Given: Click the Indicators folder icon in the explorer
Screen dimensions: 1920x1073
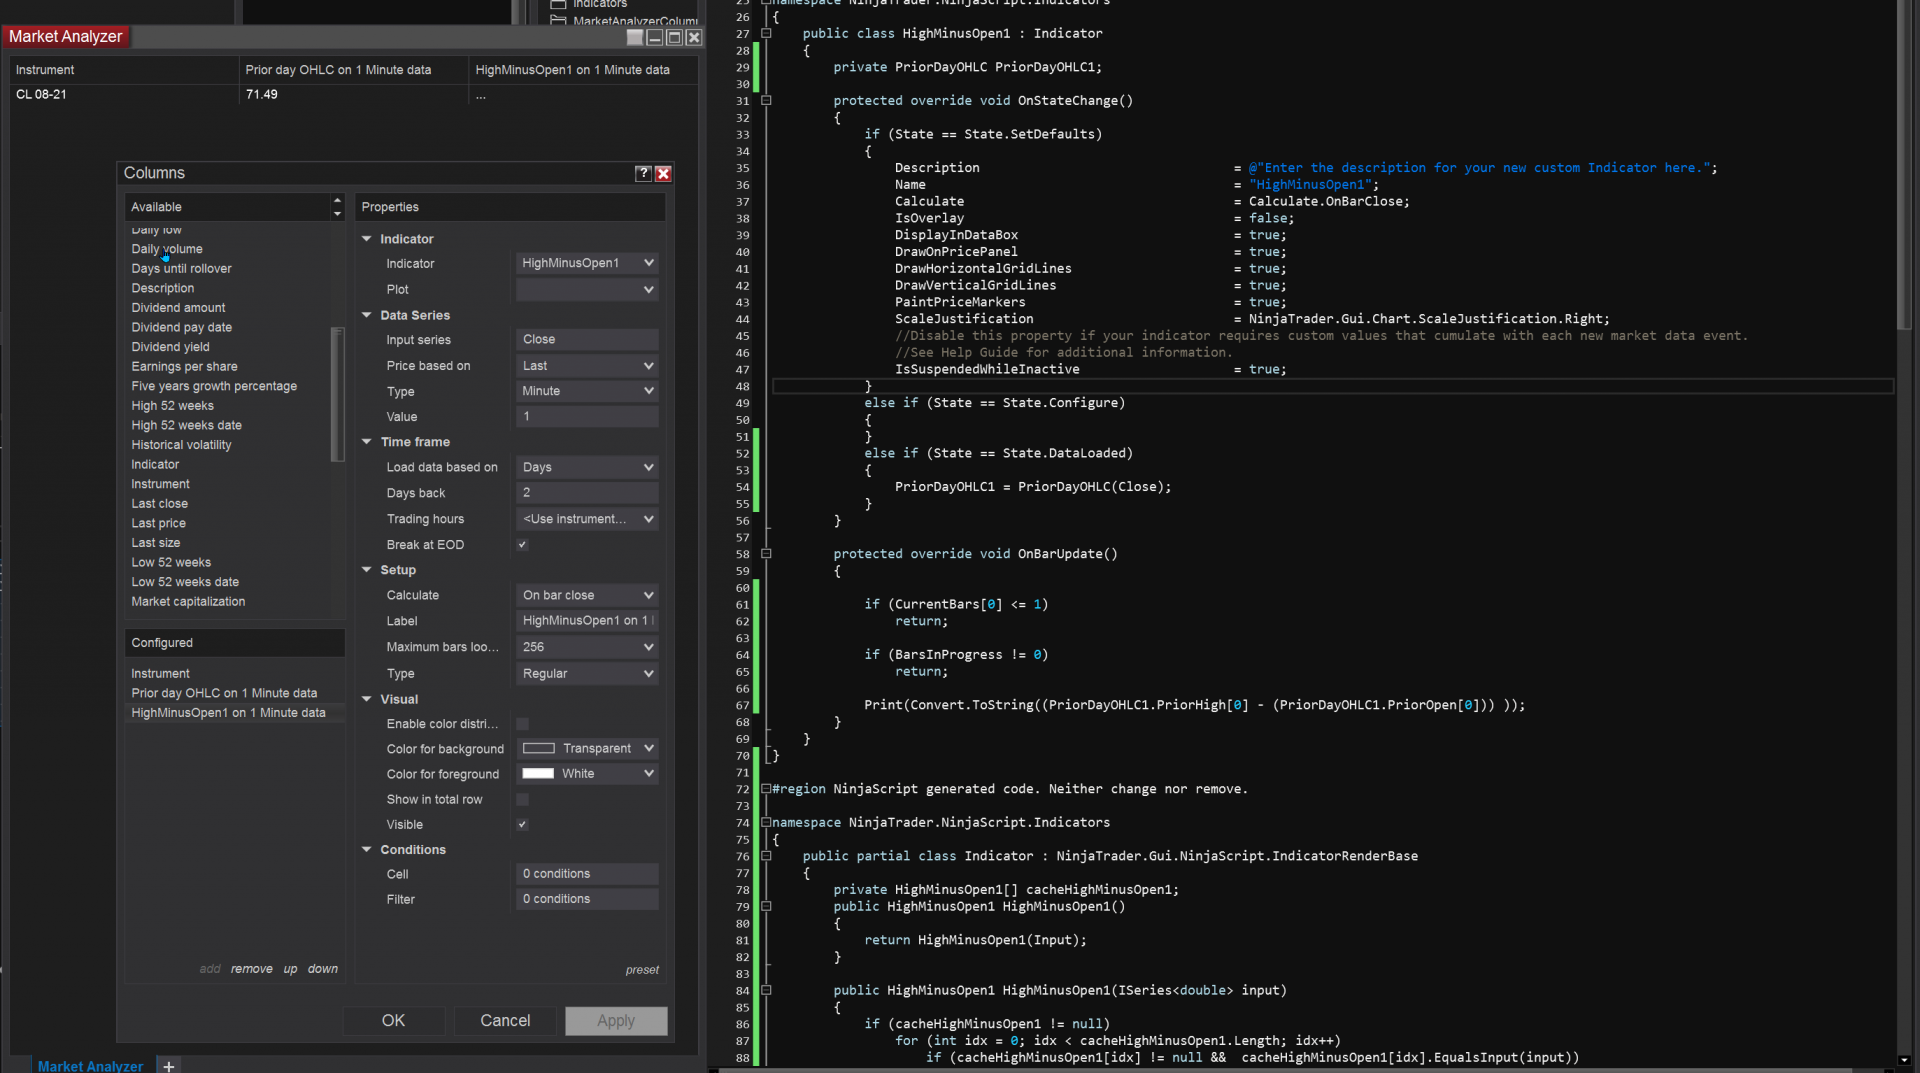Looking at the screenshot, I should click(557, 5).
